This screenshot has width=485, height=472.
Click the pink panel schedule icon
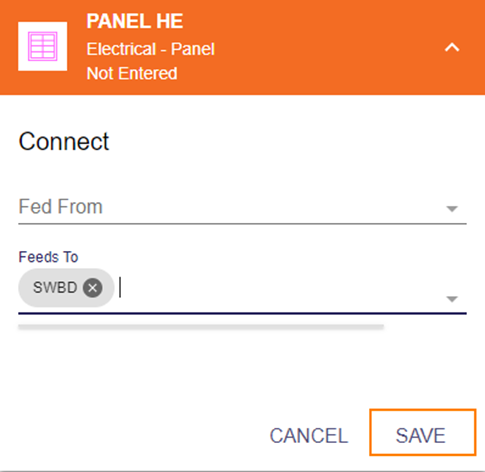[x=42, y=46]
